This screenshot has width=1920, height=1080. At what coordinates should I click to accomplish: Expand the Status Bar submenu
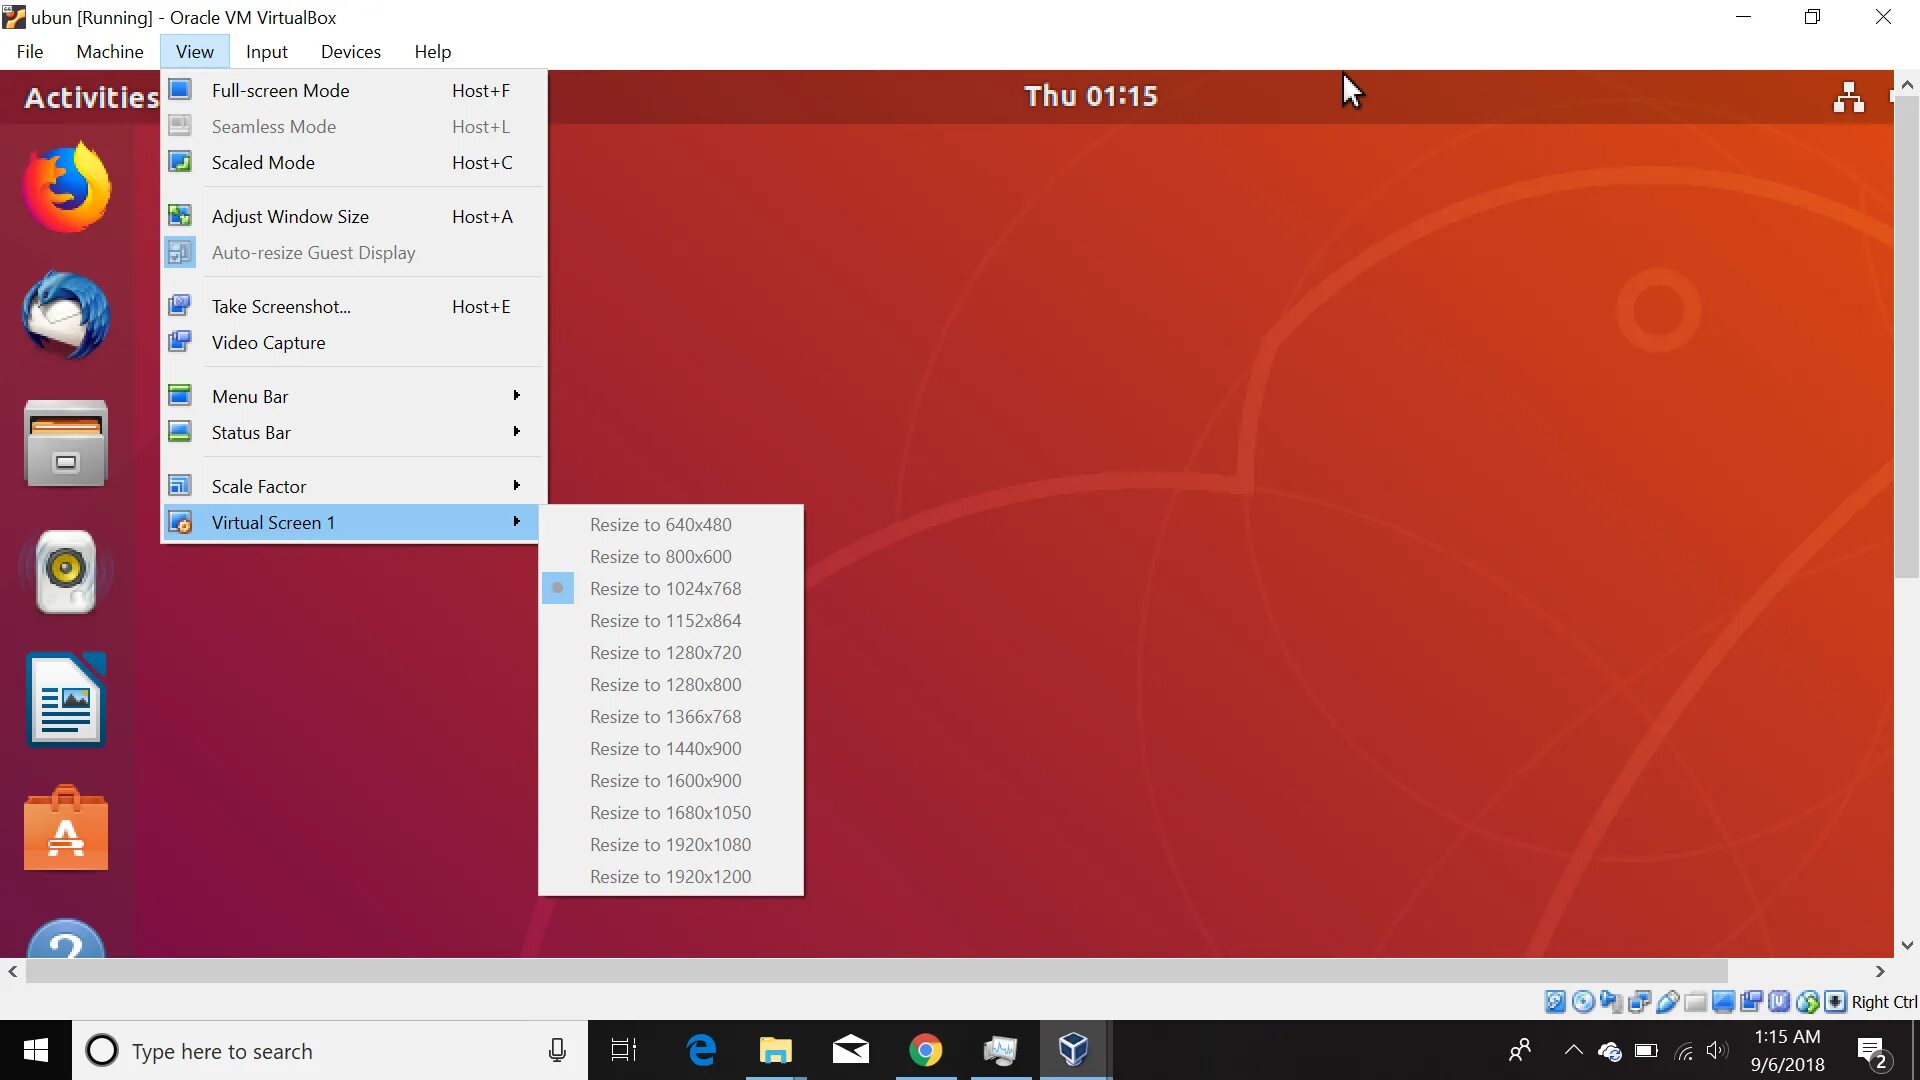click(353, 433)
